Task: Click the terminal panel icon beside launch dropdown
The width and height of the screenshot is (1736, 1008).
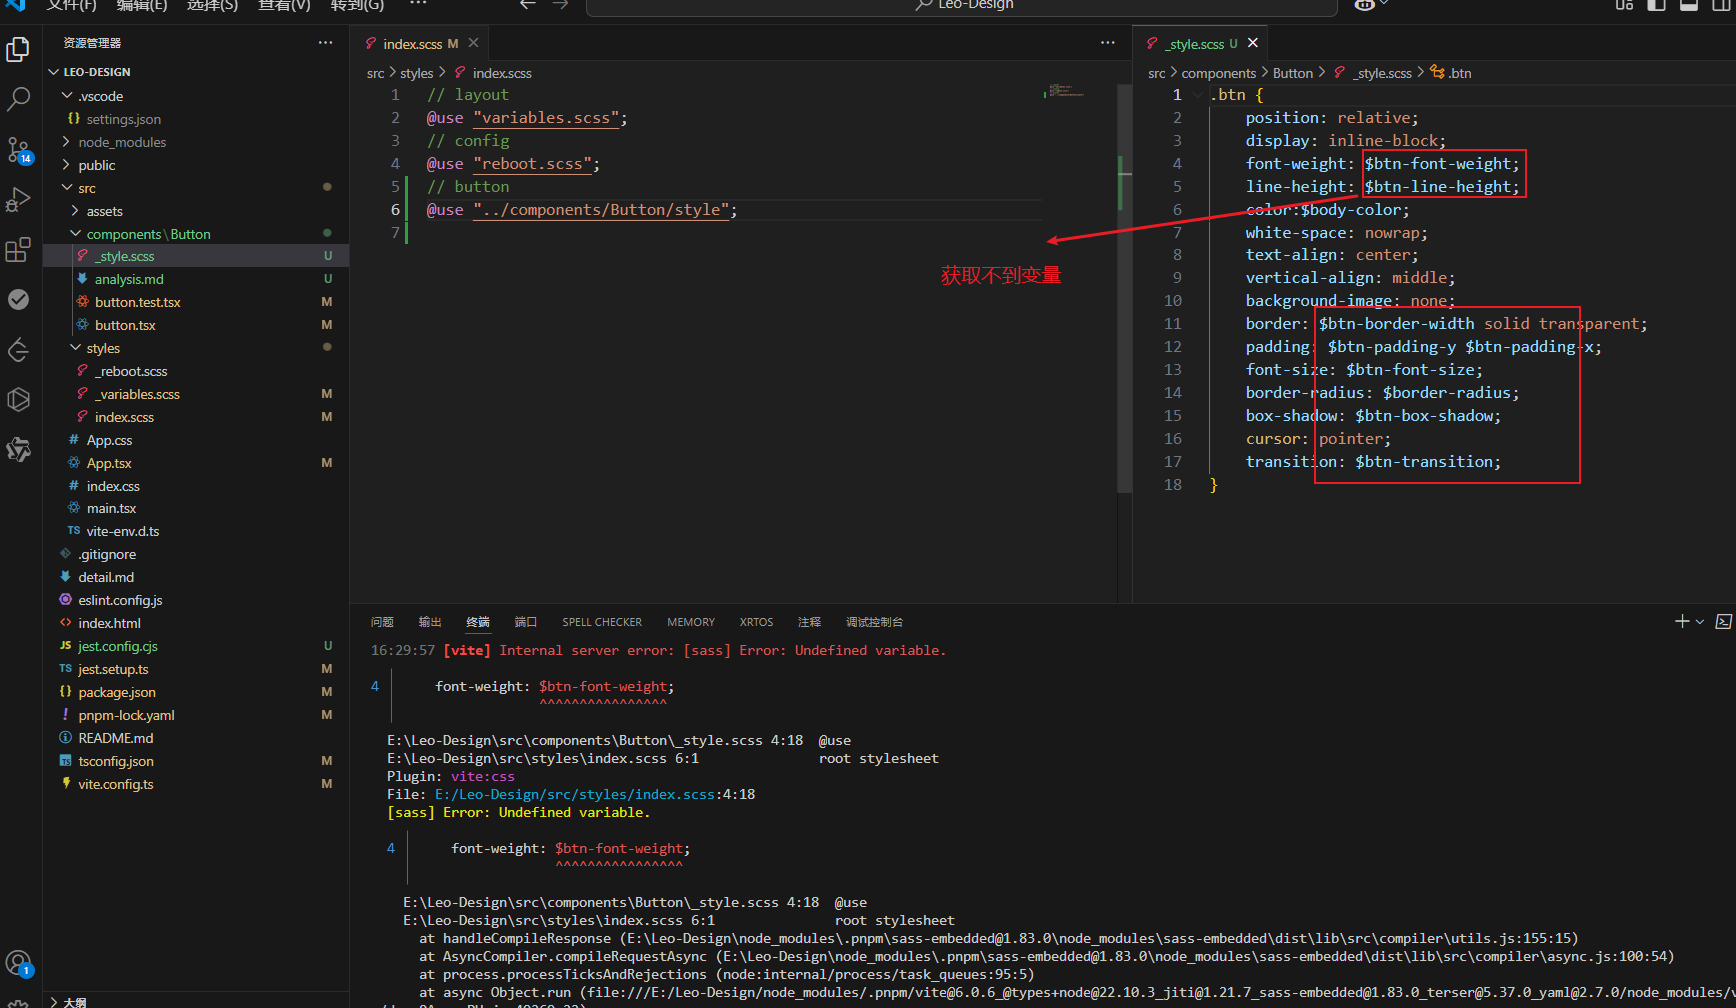Action: pyautogui.click(x=1723, y=621)
